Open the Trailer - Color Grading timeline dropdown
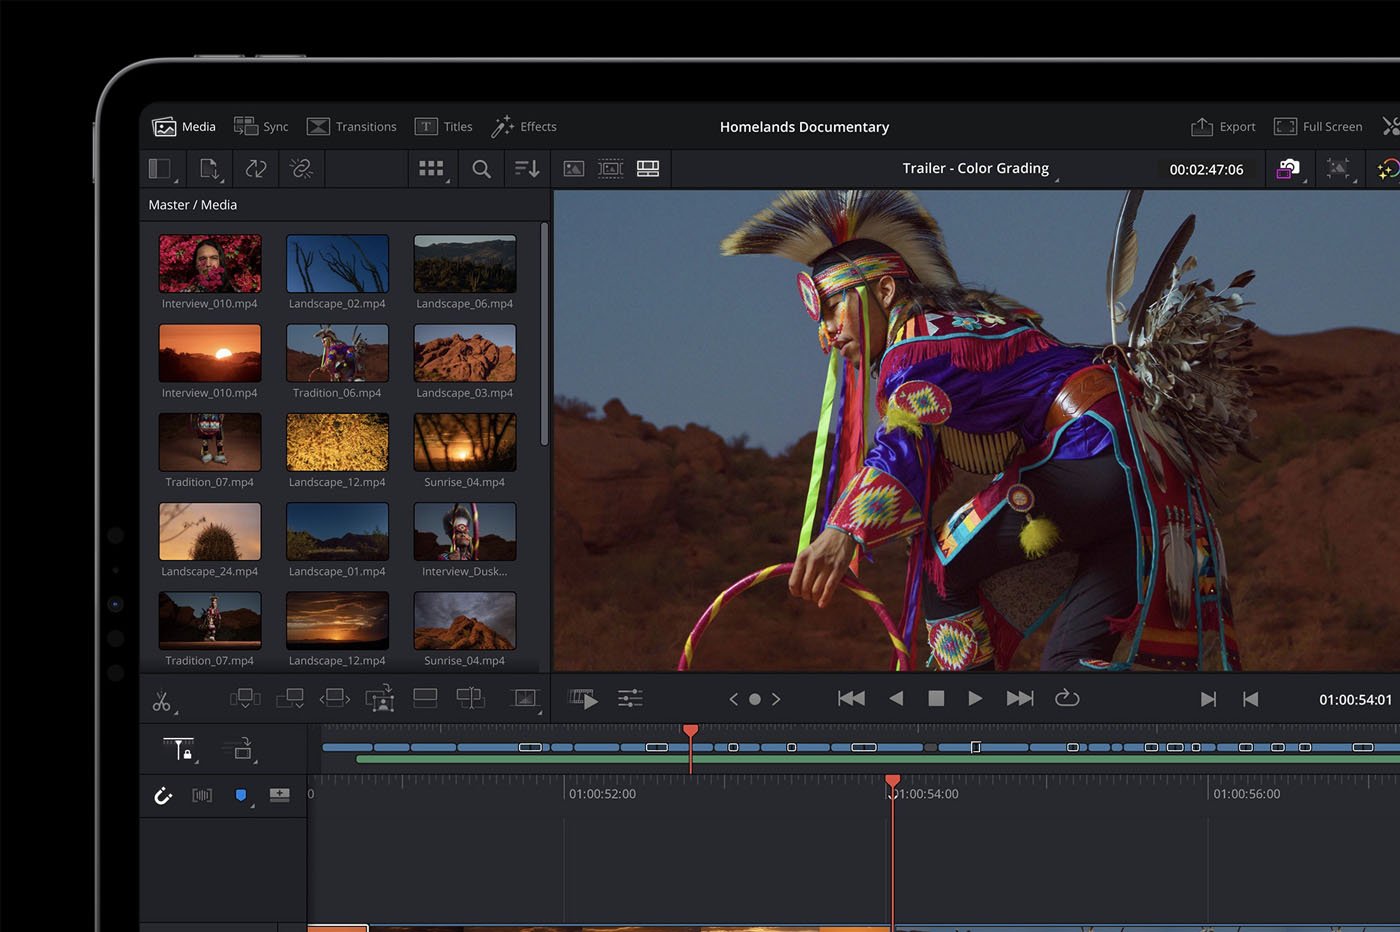The height and width of the screenshot is (932, 1400). 979,169
